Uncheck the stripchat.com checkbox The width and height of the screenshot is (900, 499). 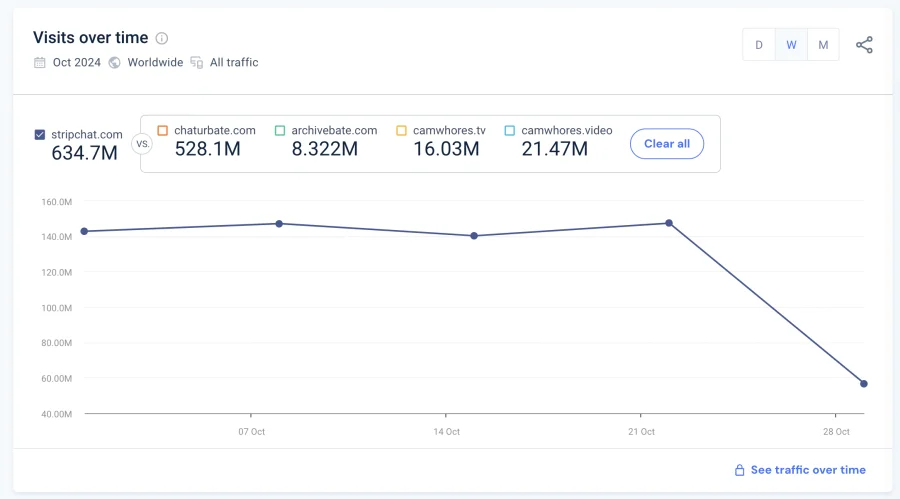coord(40,134)
